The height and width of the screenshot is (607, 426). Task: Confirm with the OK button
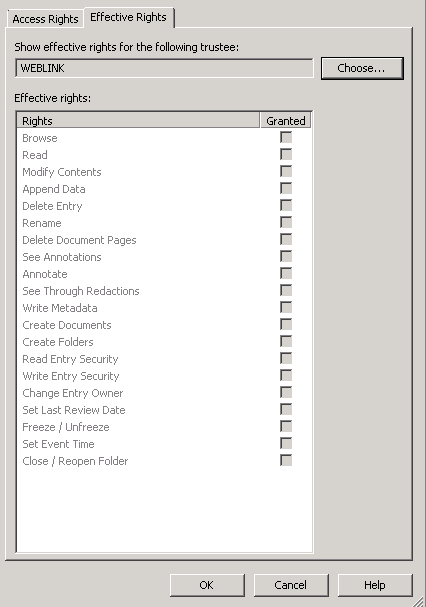(207, 585)
